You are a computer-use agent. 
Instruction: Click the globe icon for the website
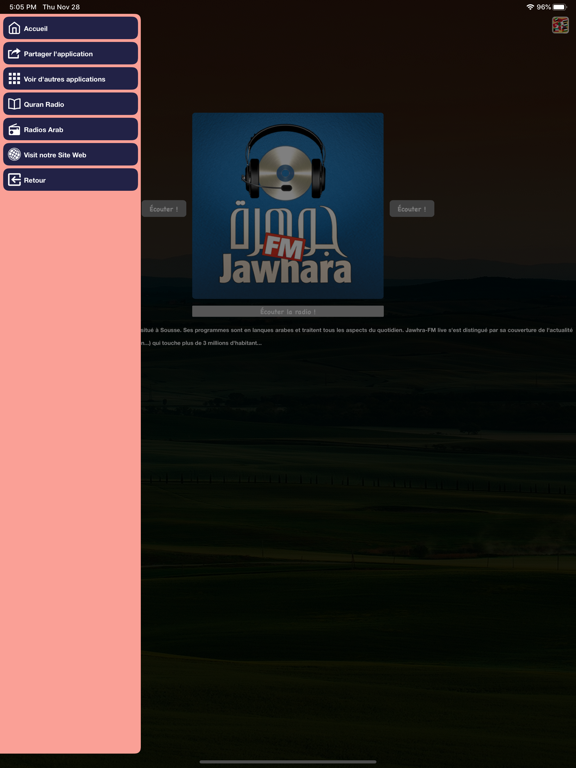[x=14, y=154]
